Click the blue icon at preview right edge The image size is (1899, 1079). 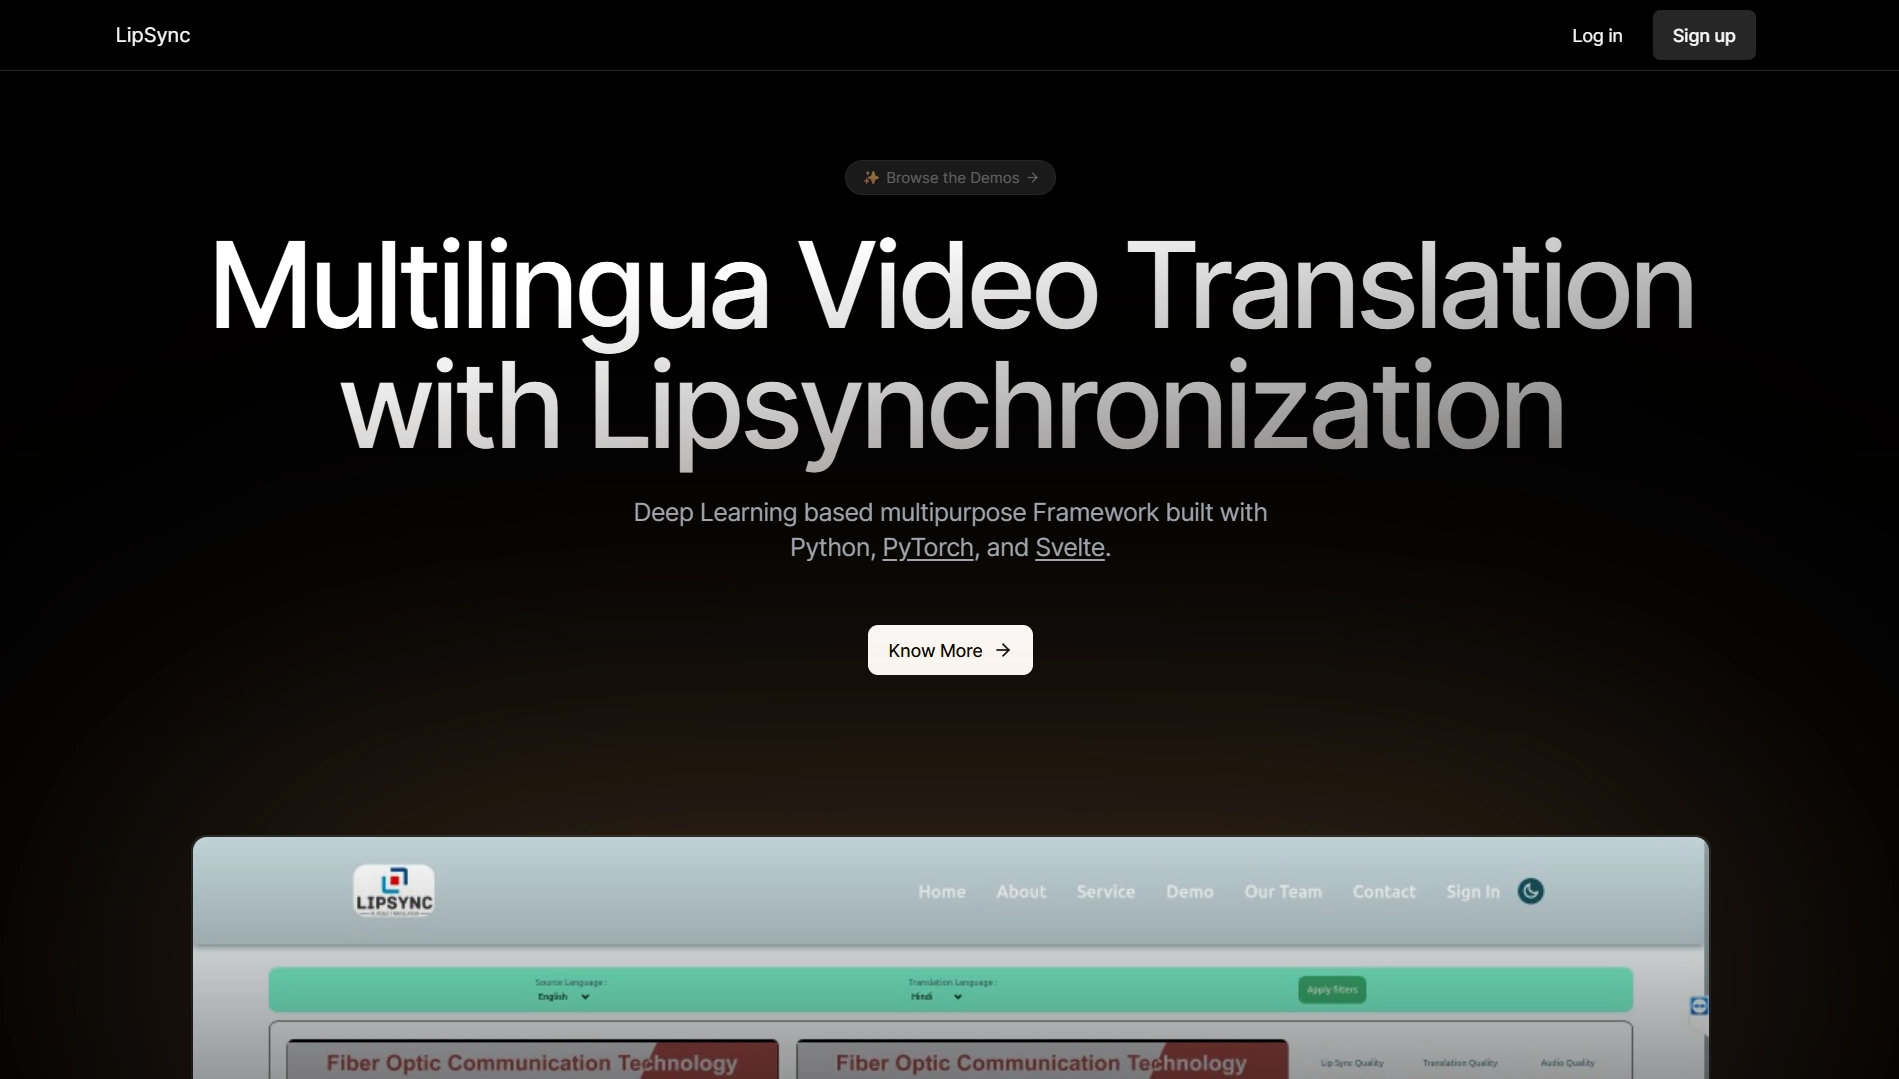pos(1698,1006)
